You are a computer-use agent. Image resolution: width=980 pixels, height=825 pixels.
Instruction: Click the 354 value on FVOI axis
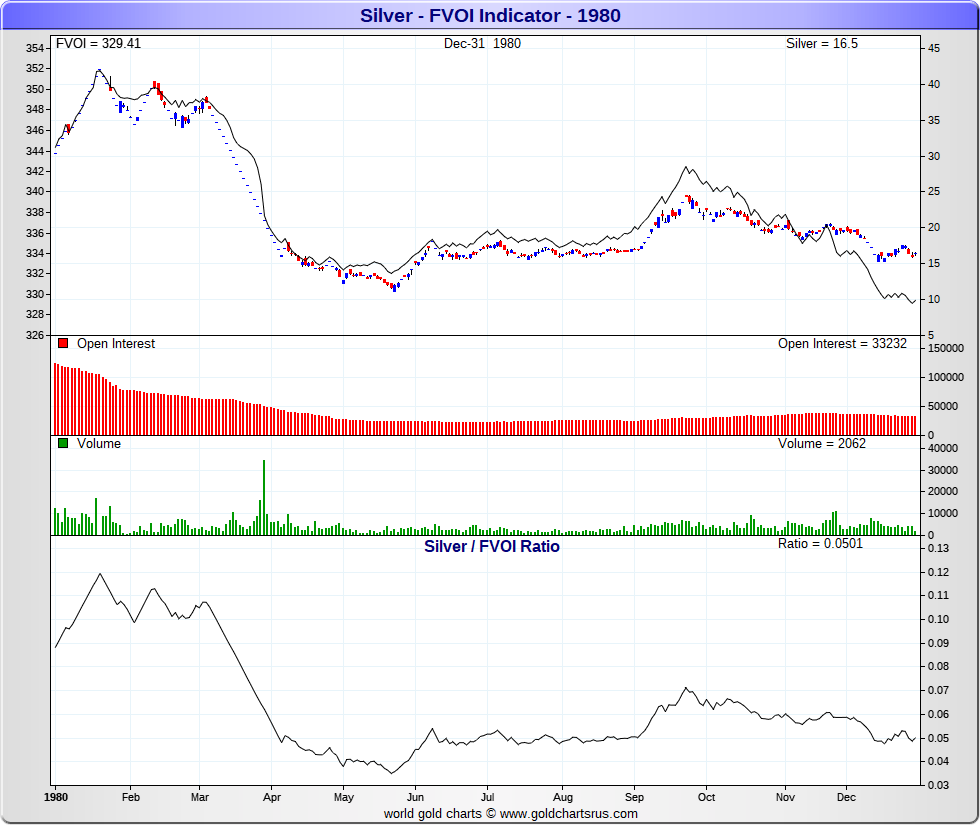point(35,48)
